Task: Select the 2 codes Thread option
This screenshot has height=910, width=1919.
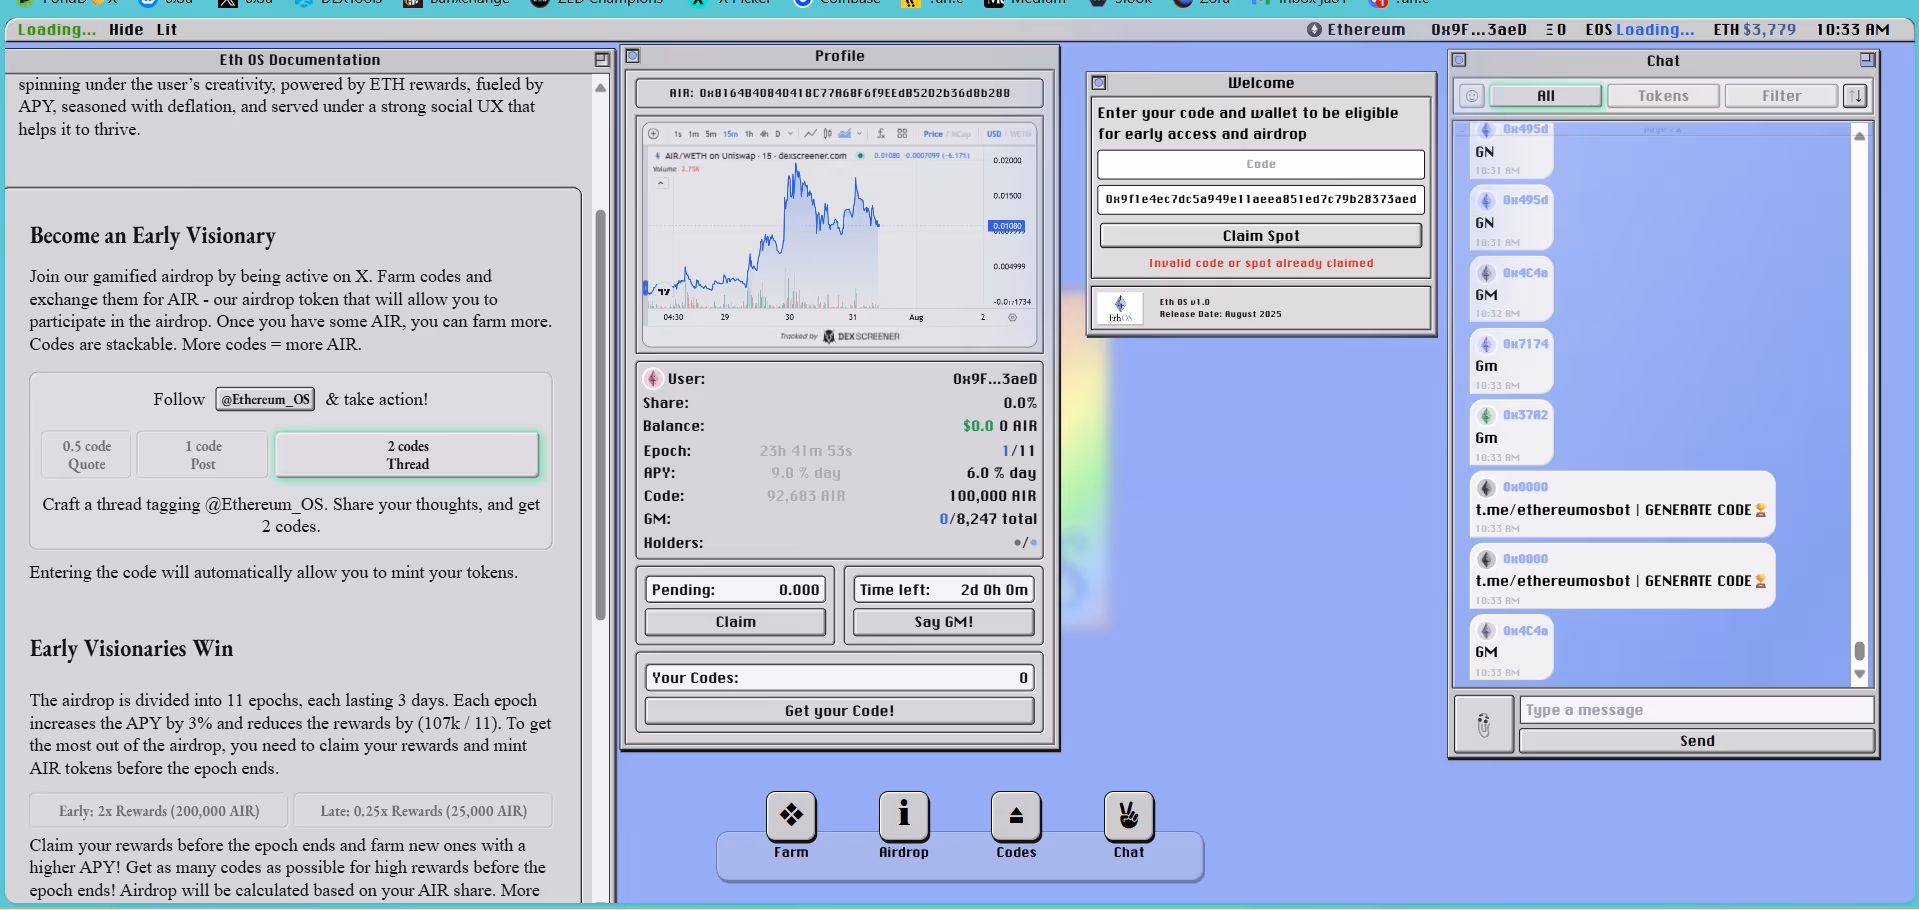Action: click(x=407, y=455)
